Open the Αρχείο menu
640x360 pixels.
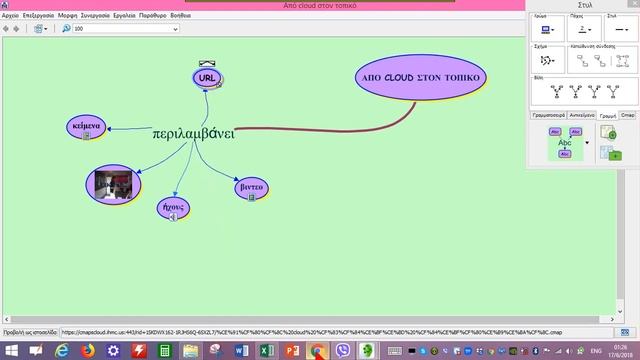click(x=10, y=15)
